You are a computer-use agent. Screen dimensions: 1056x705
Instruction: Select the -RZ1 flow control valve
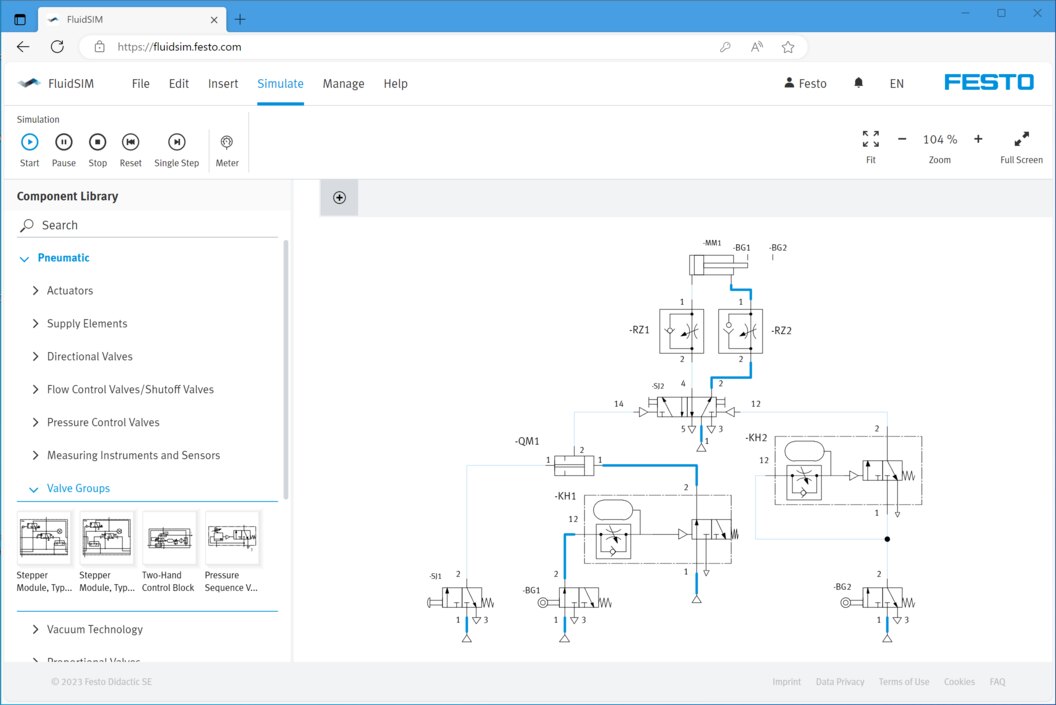tap(682, 331)
